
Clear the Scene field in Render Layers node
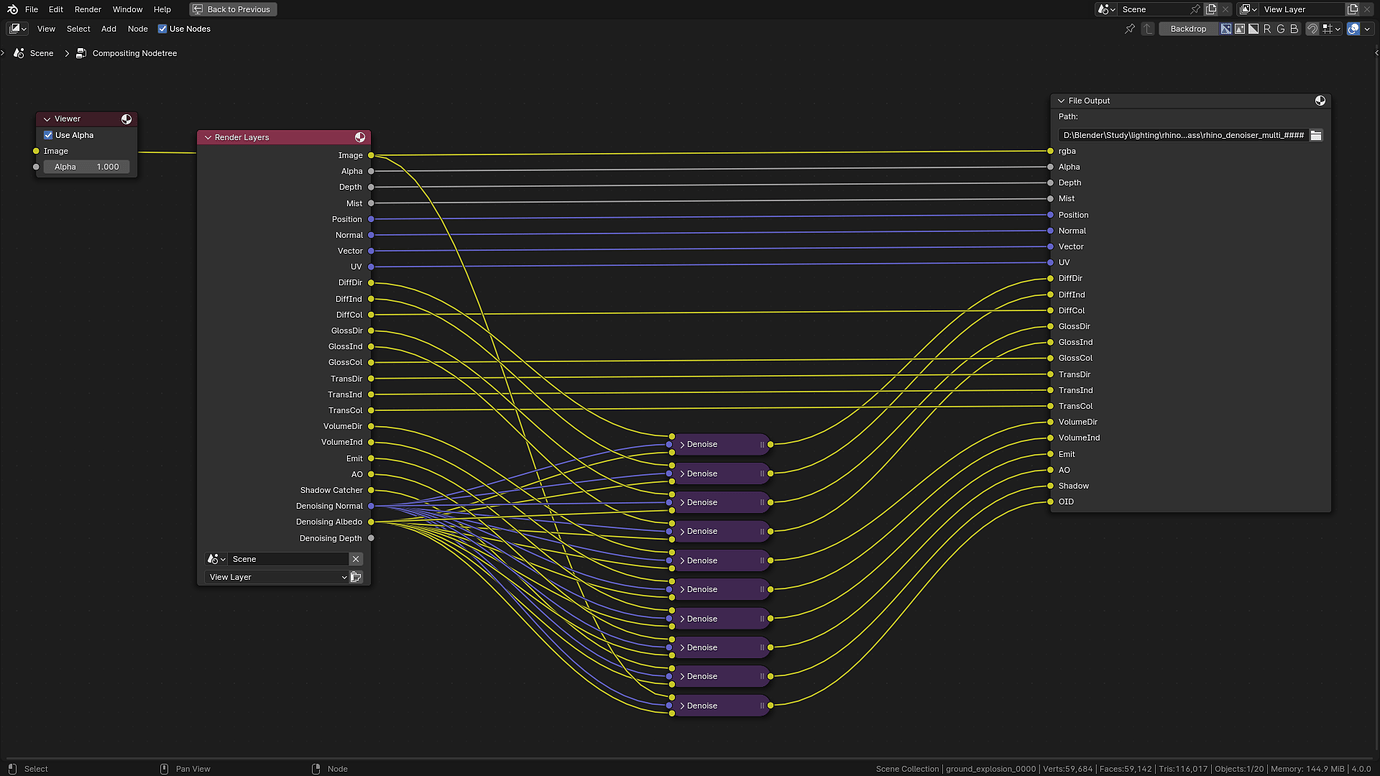(x=355, y=559)
